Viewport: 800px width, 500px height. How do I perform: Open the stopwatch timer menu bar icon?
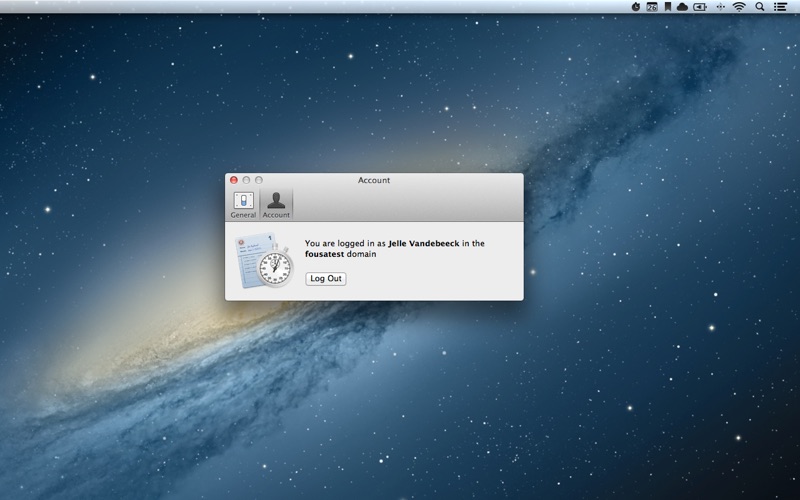[x=636, y=7]
